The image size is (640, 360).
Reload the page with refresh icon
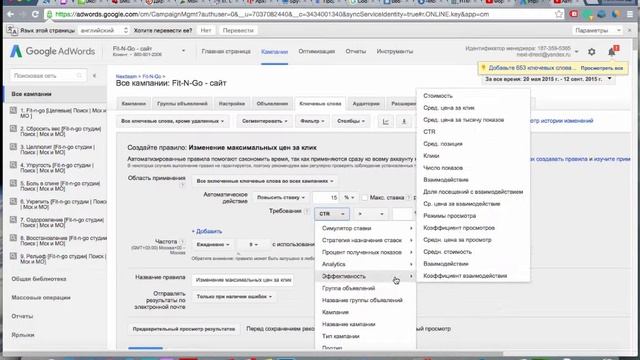pyautogui.click(x=35, y=14)
